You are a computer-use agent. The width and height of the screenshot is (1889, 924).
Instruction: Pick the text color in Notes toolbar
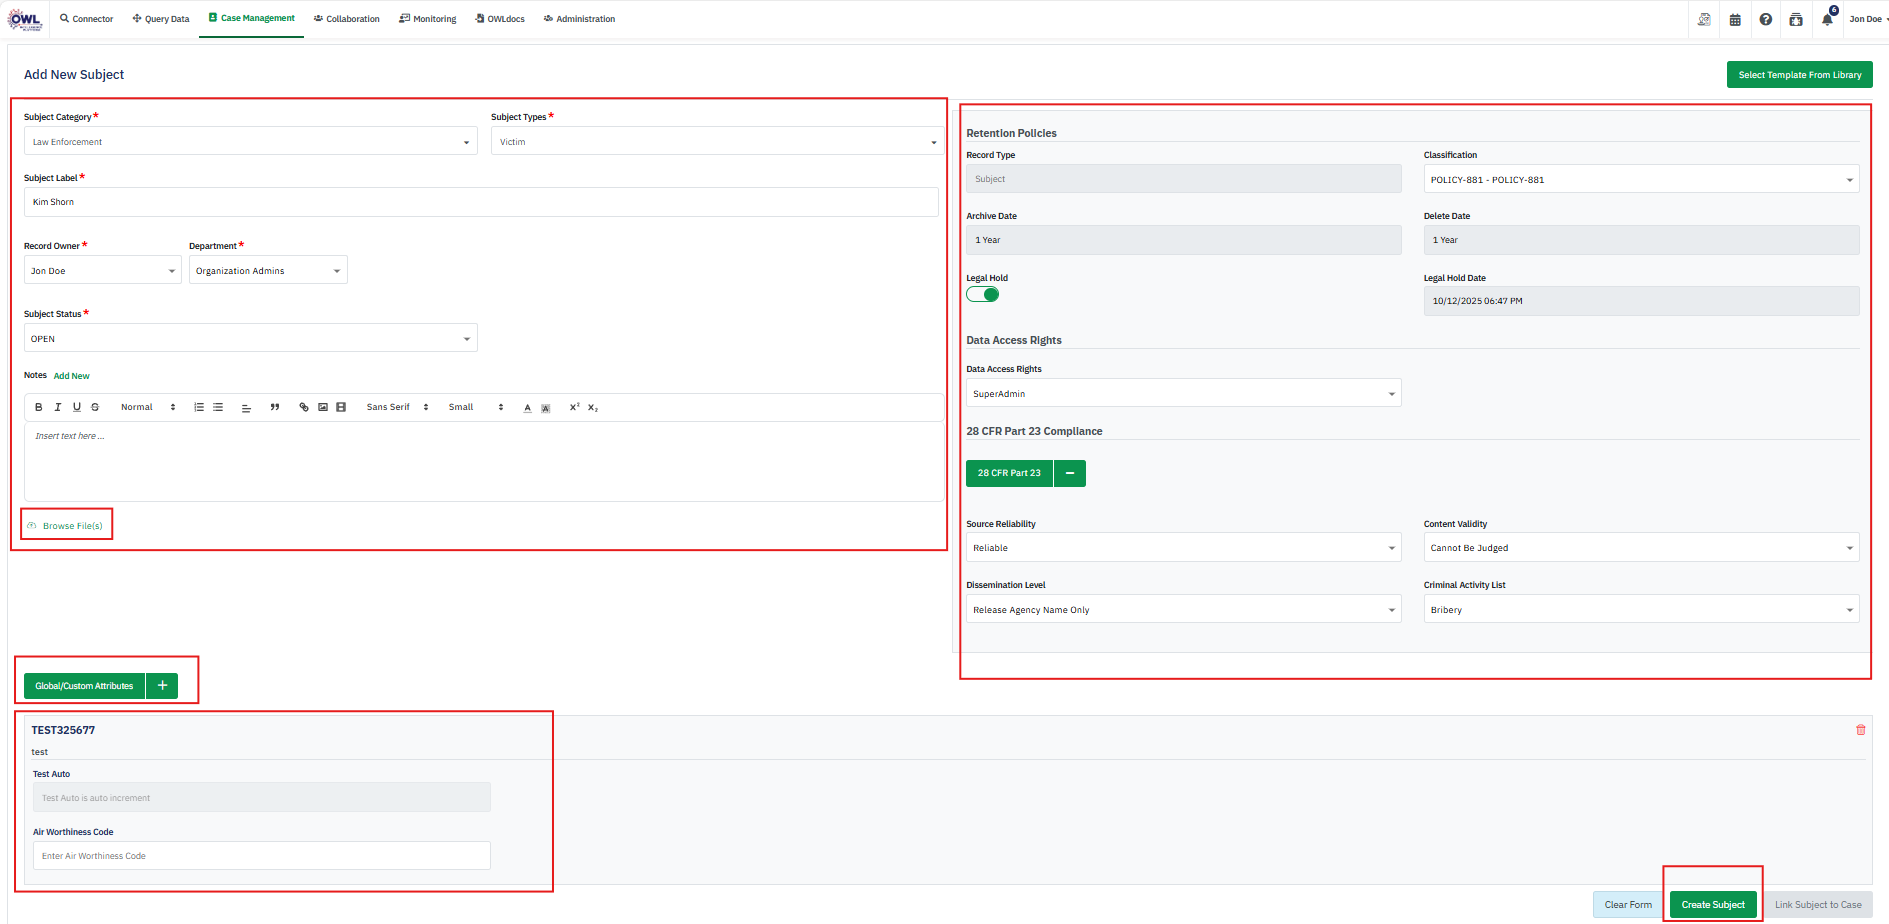[527, 408]
